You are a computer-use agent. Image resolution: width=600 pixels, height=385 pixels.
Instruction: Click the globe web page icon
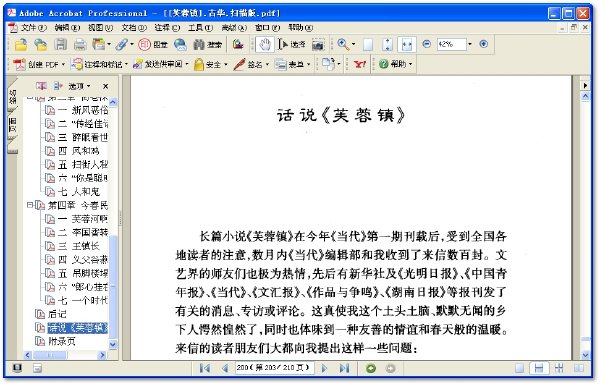tap(180, 45)
